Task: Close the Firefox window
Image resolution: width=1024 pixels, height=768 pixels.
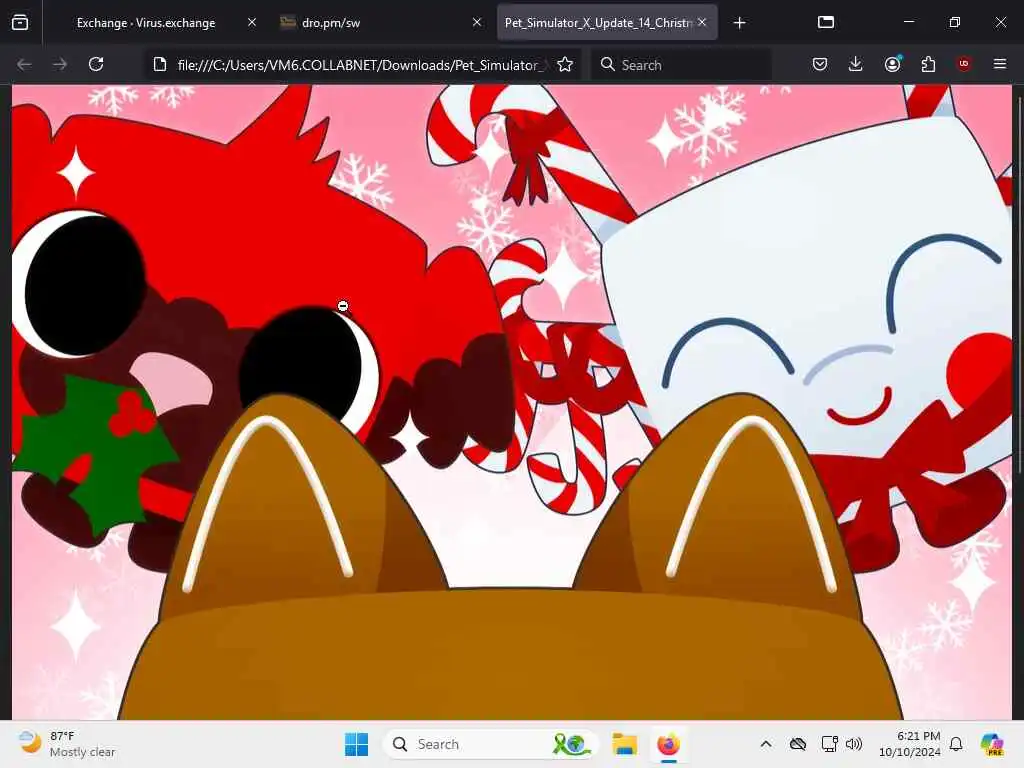Action: (1000, 22)
